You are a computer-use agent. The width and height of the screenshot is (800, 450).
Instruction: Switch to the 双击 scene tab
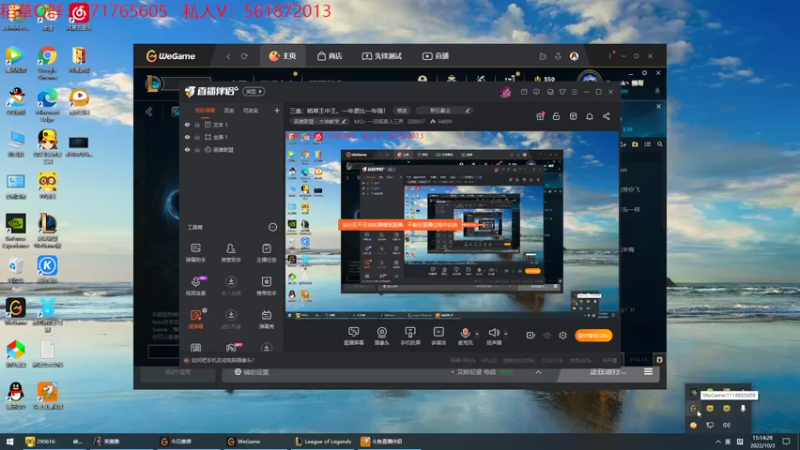[x=229, y=110]
